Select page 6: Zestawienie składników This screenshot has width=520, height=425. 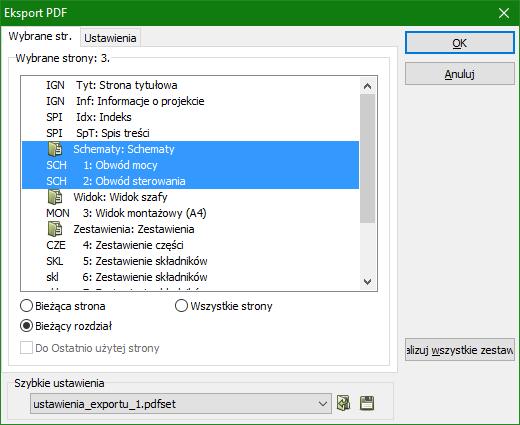pyautogui.click(x=190, y=277)
